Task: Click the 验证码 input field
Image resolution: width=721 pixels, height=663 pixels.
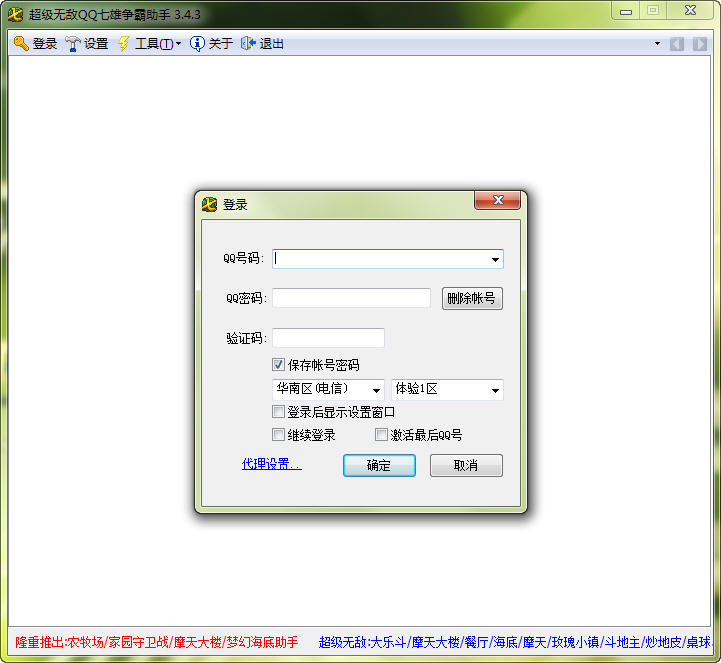Action: point(328,338)
